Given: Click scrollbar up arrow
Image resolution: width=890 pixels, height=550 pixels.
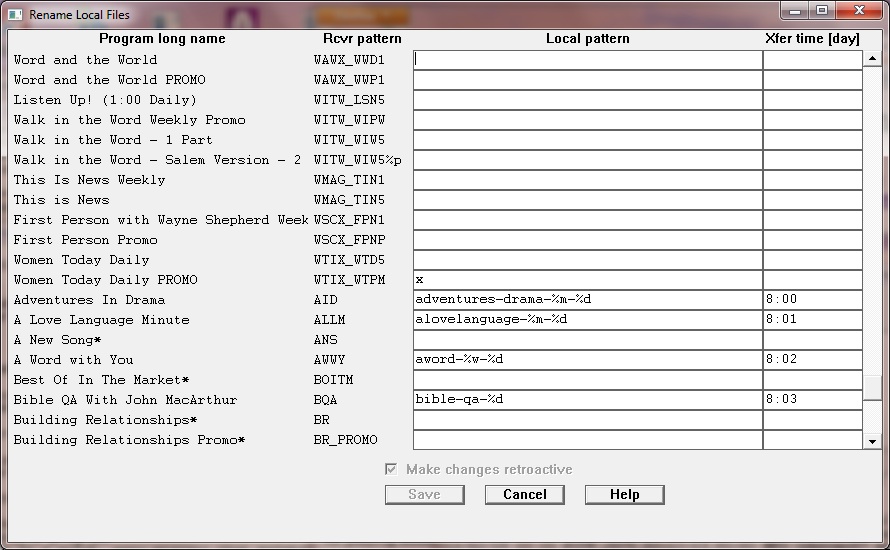Looking at the screenshot, I should click(x=872, y=58).
